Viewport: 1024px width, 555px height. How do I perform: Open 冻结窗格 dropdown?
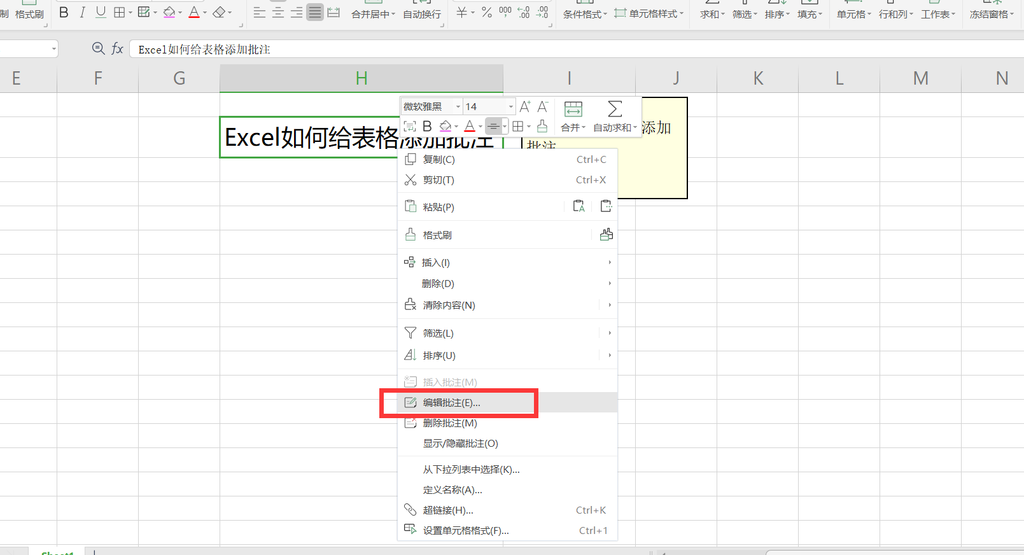coord(991,14)
